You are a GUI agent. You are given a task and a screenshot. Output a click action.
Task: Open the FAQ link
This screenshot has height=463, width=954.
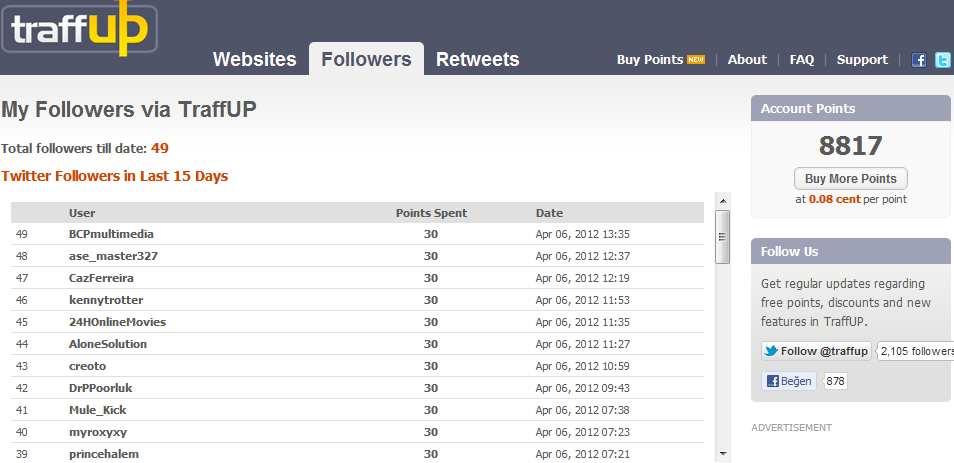[802, 60]
